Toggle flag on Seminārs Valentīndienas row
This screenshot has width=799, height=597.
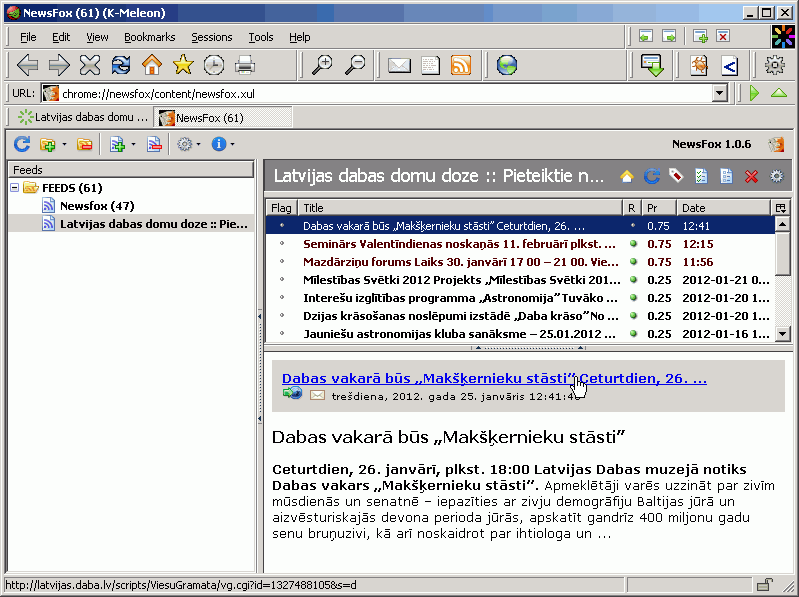pos(282,243)
